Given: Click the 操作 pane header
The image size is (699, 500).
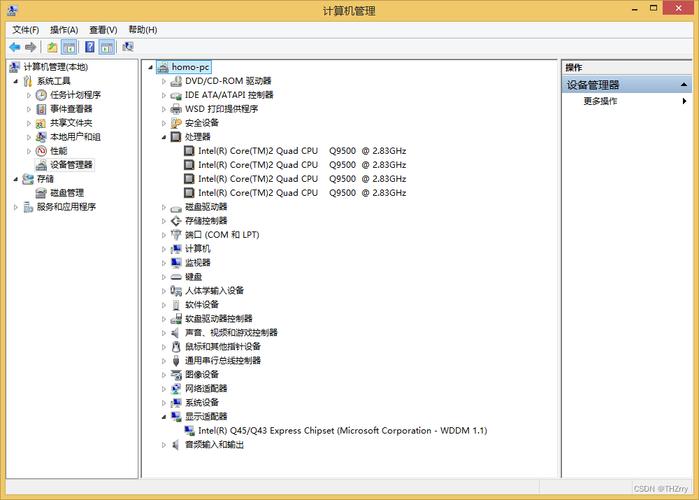Looking at the screenshot, I should click(627, 67).
